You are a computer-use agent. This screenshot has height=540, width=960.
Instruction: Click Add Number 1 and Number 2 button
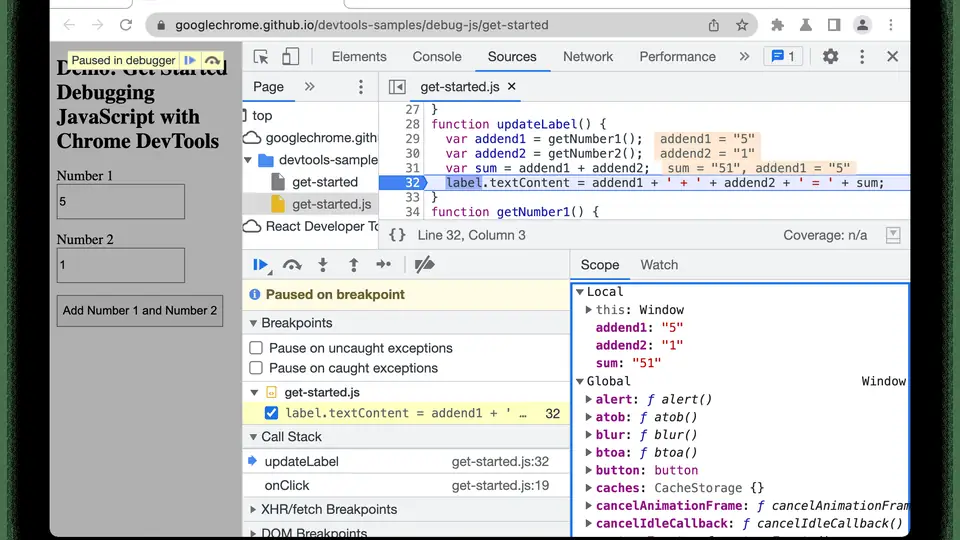pyautogui.click(x=140, y=311)
